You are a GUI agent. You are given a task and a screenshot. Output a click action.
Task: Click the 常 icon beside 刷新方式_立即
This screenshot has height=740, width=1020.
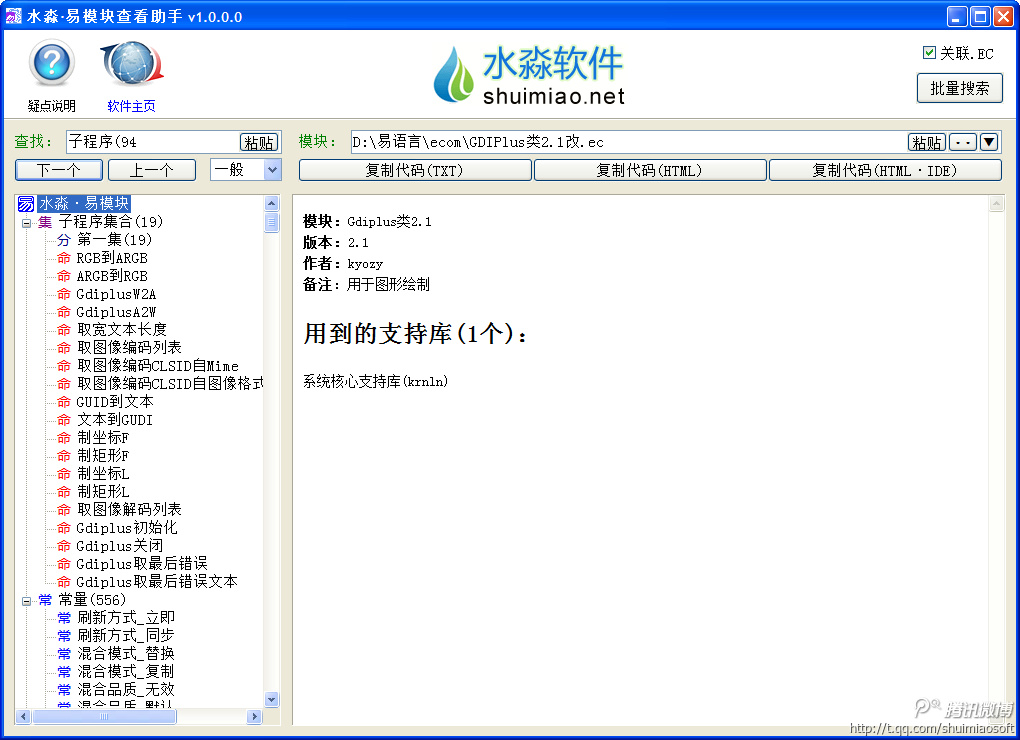pyautogui.click(x=64, y=618)
